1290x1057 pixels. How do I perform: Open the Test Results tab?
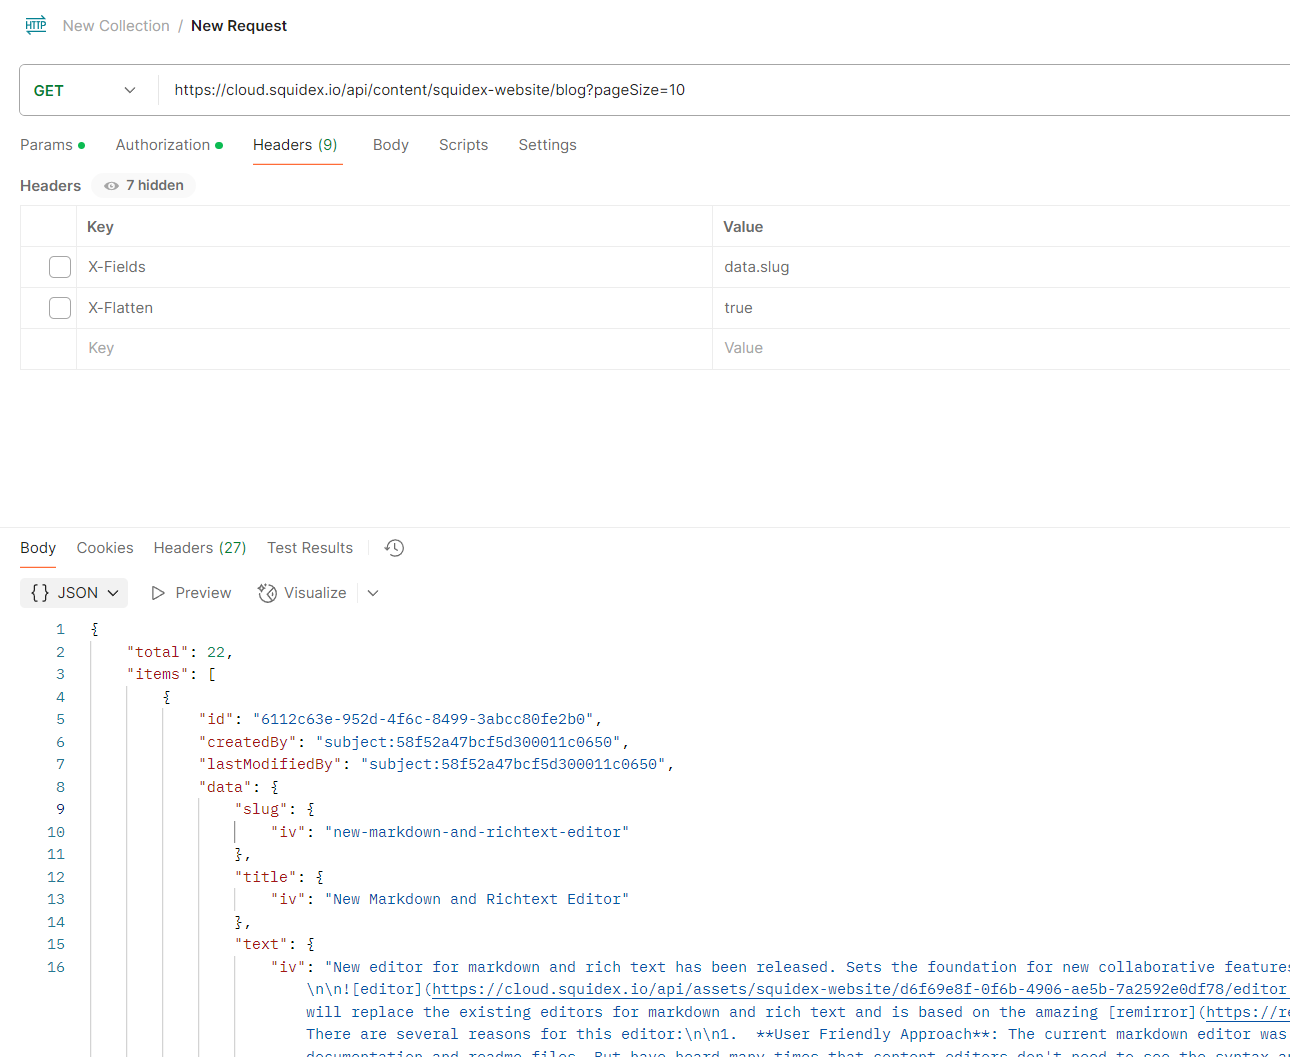(310, 548)
